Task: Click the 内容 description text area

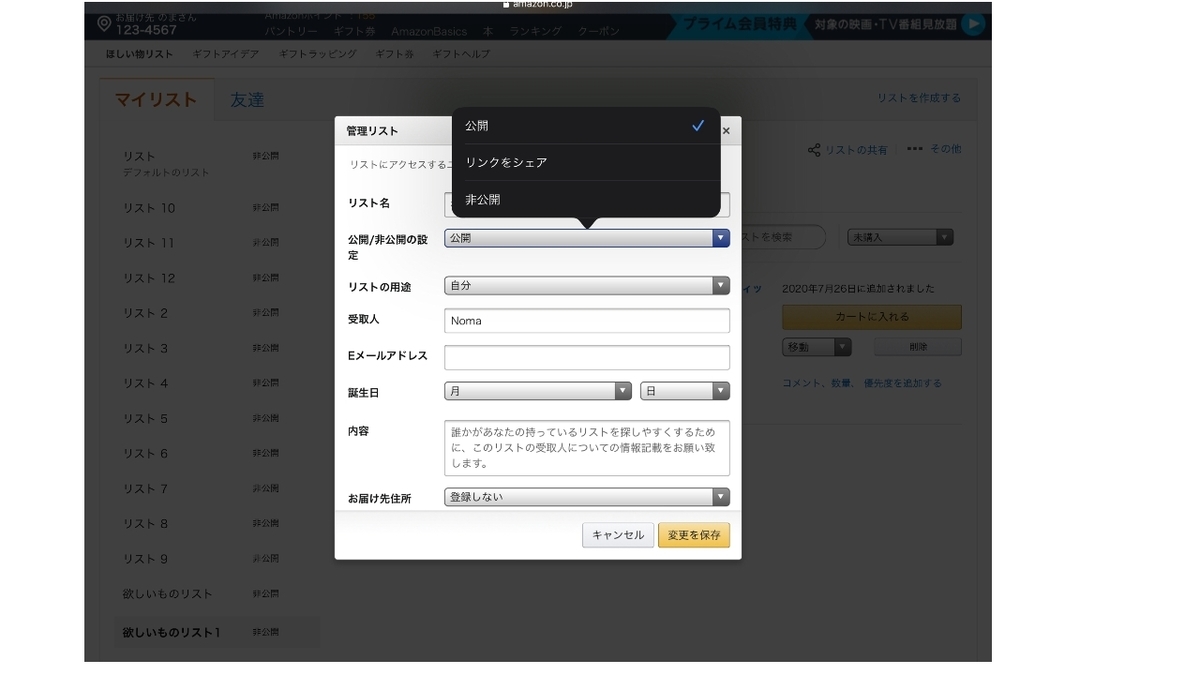Action: [x=587, y=448]
